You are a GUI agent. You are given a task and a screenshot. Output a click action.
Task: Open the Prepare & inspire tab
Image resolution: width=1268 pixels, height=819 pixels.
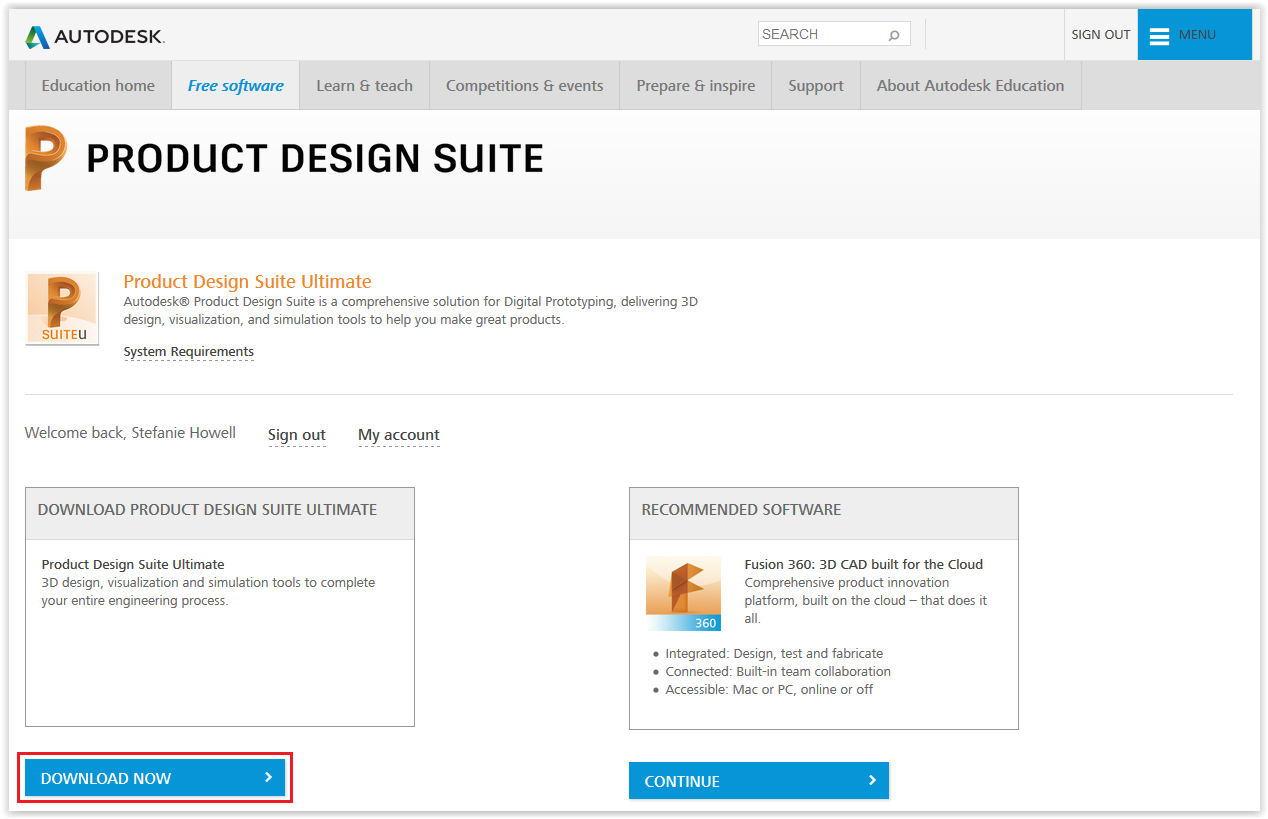pyautogui.click(x=696, y=86)
